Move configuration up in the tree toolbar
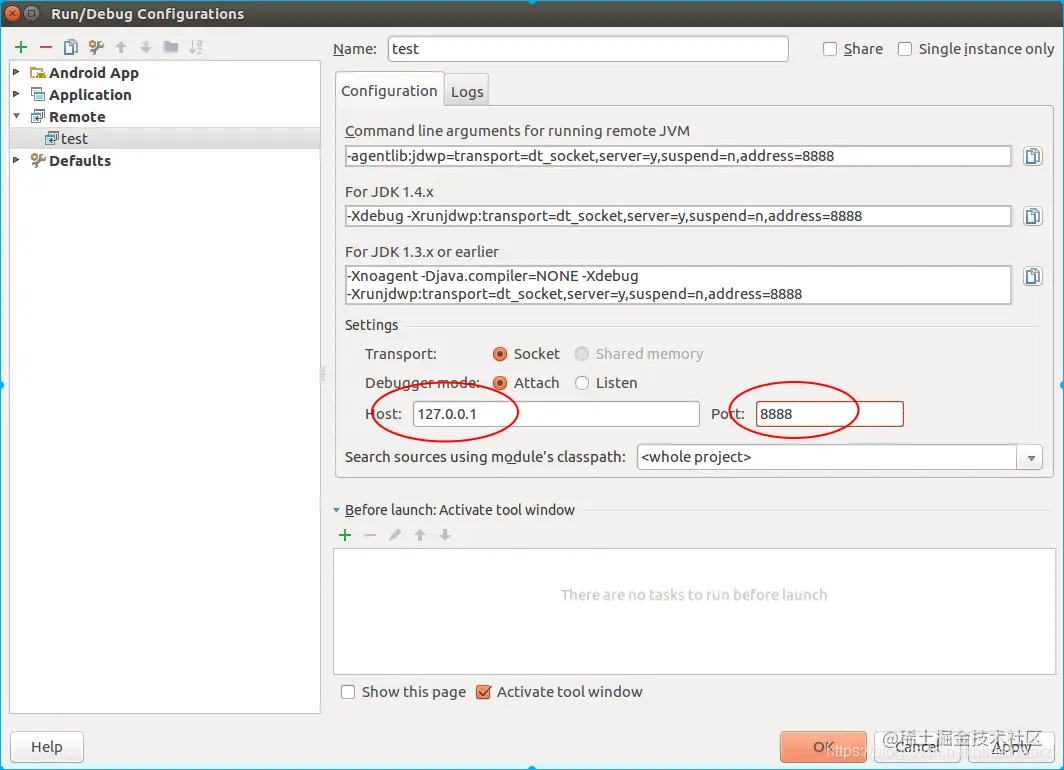The image size is (1064, 770). (x=121, y=47)
